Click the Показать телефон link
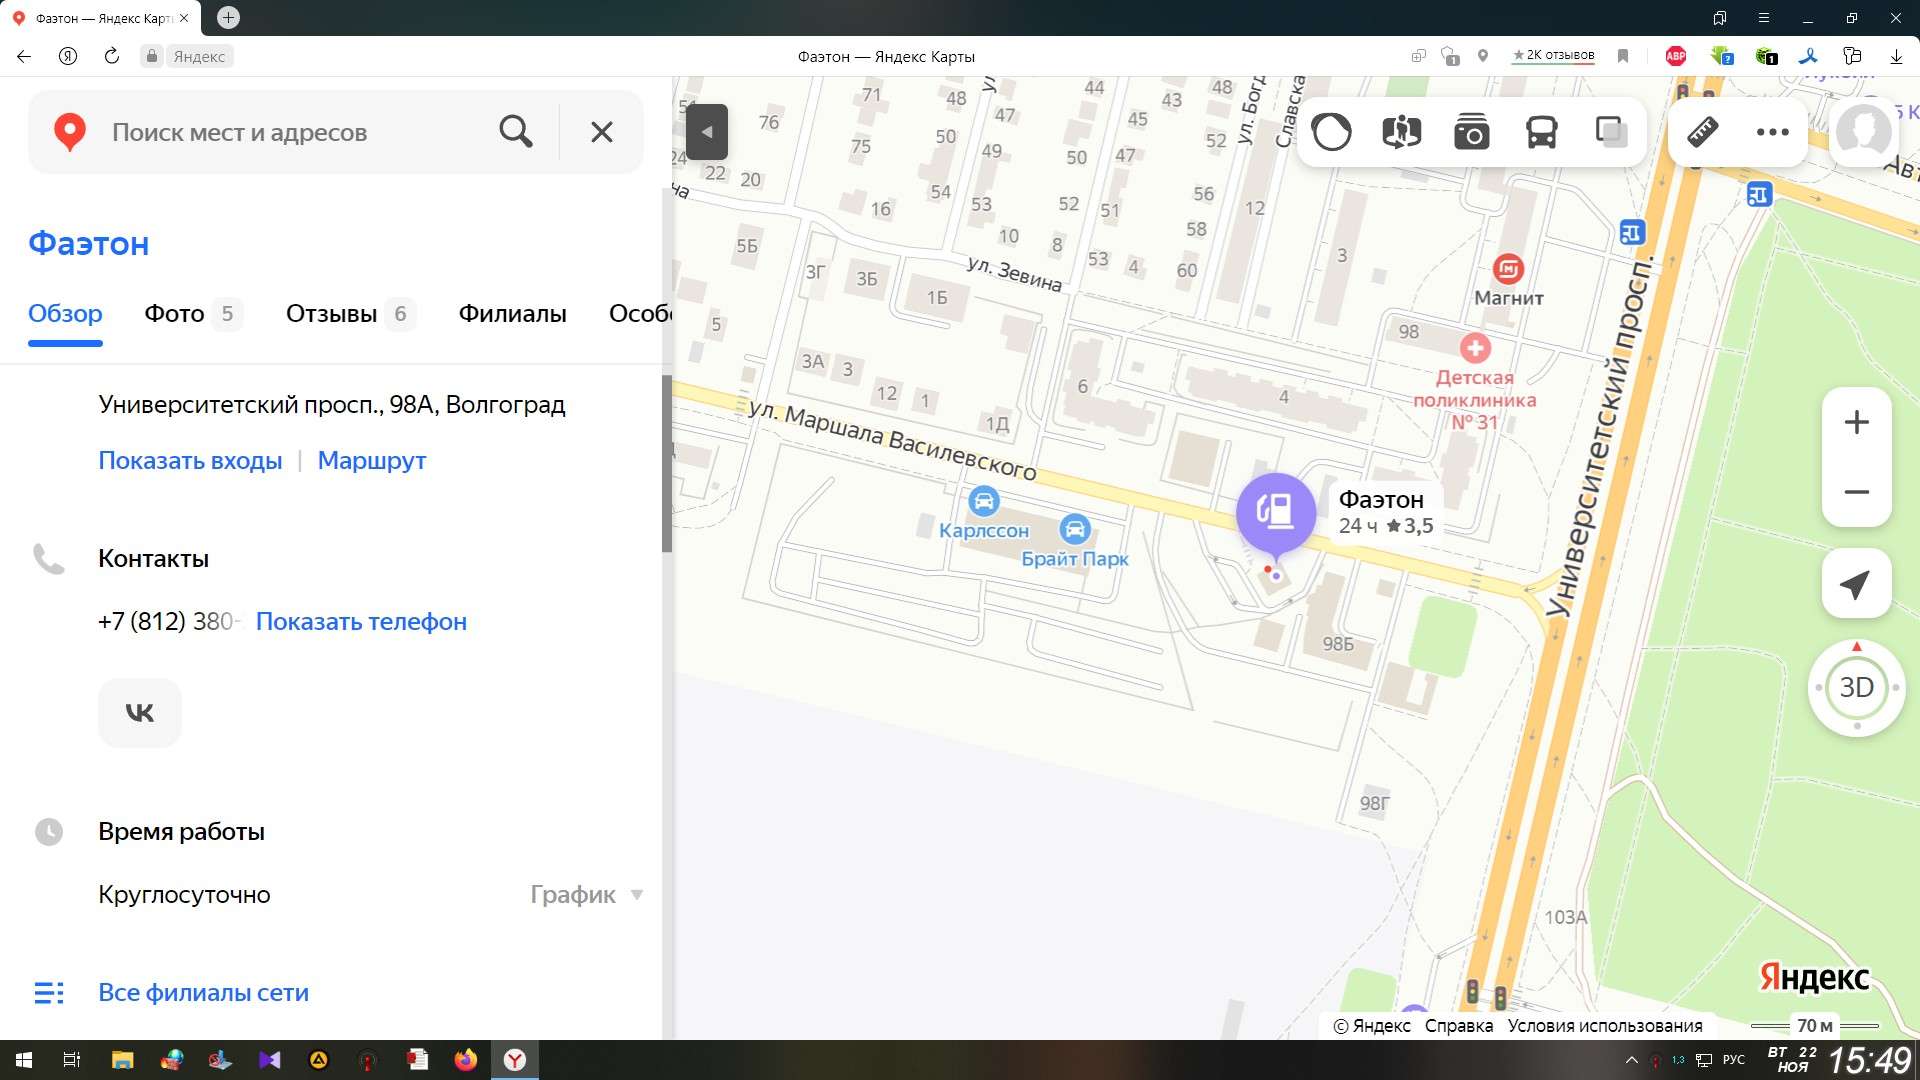1920x1080 pixels. tap(361, 622)
